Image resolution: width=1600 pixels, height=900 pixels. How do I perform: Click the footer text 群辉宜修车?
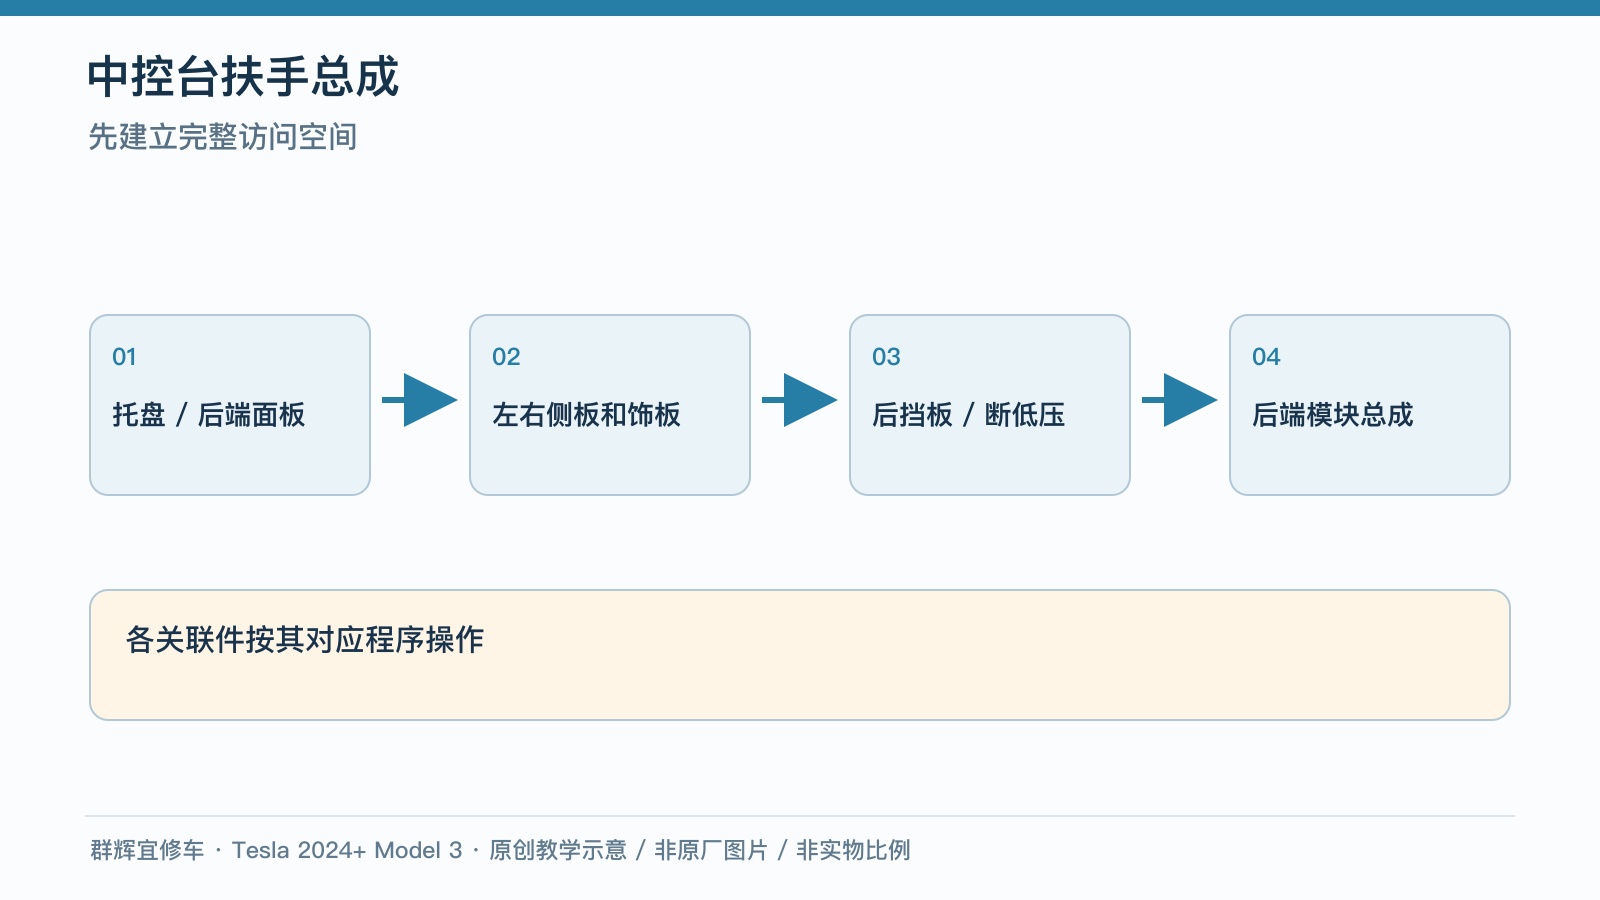(x=147, y=850)
